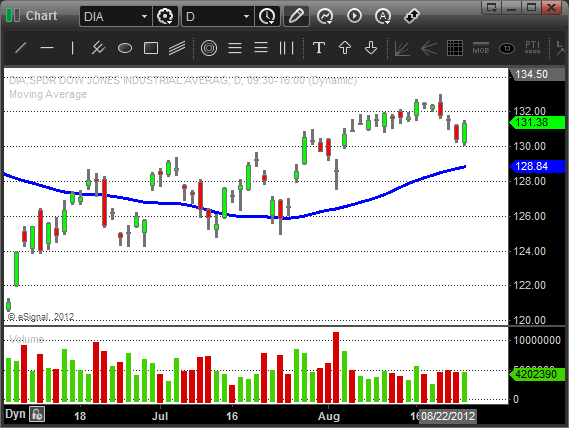Click the 131.38 last price marker
This screenshot has width=569, height=428.
tap(537, 122)
